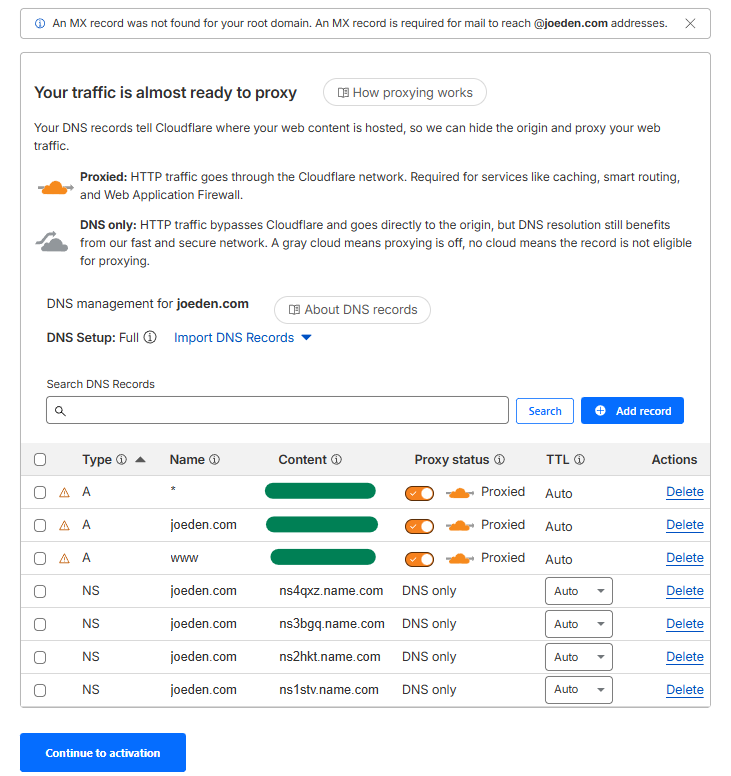
Task: Click the Search DNS Records input field
Action: point(277,411)
